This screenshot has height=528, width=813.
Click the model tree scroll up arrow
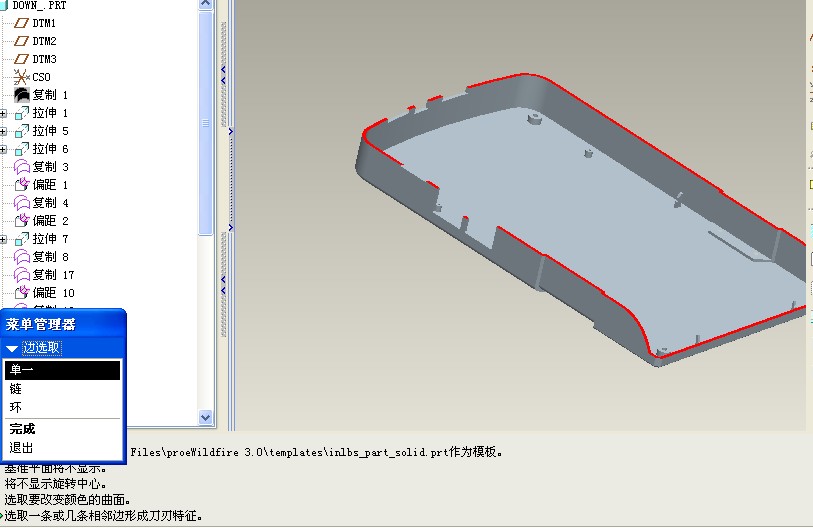pyautogui.click(x=205, y=4)
